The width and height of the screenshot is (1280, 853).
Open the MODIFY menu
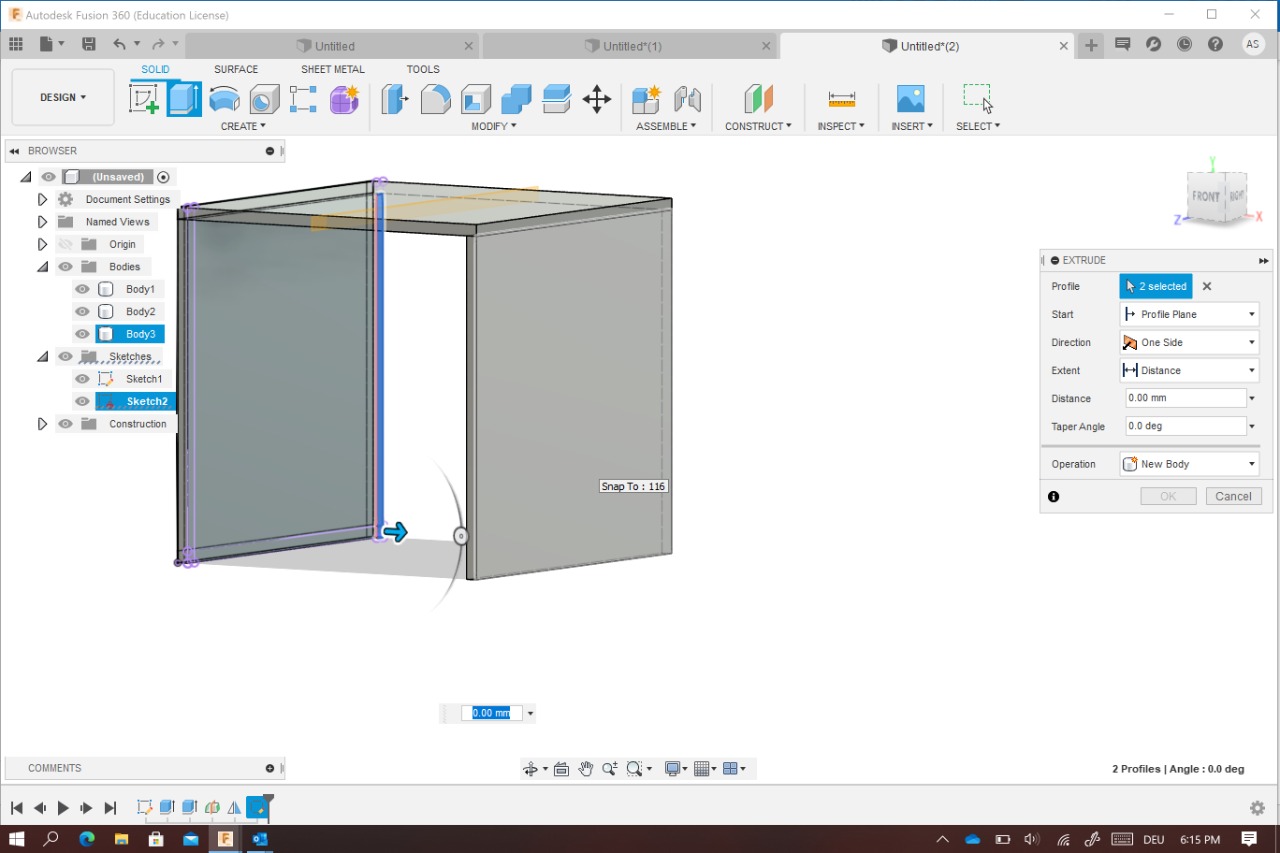[494, 126]
